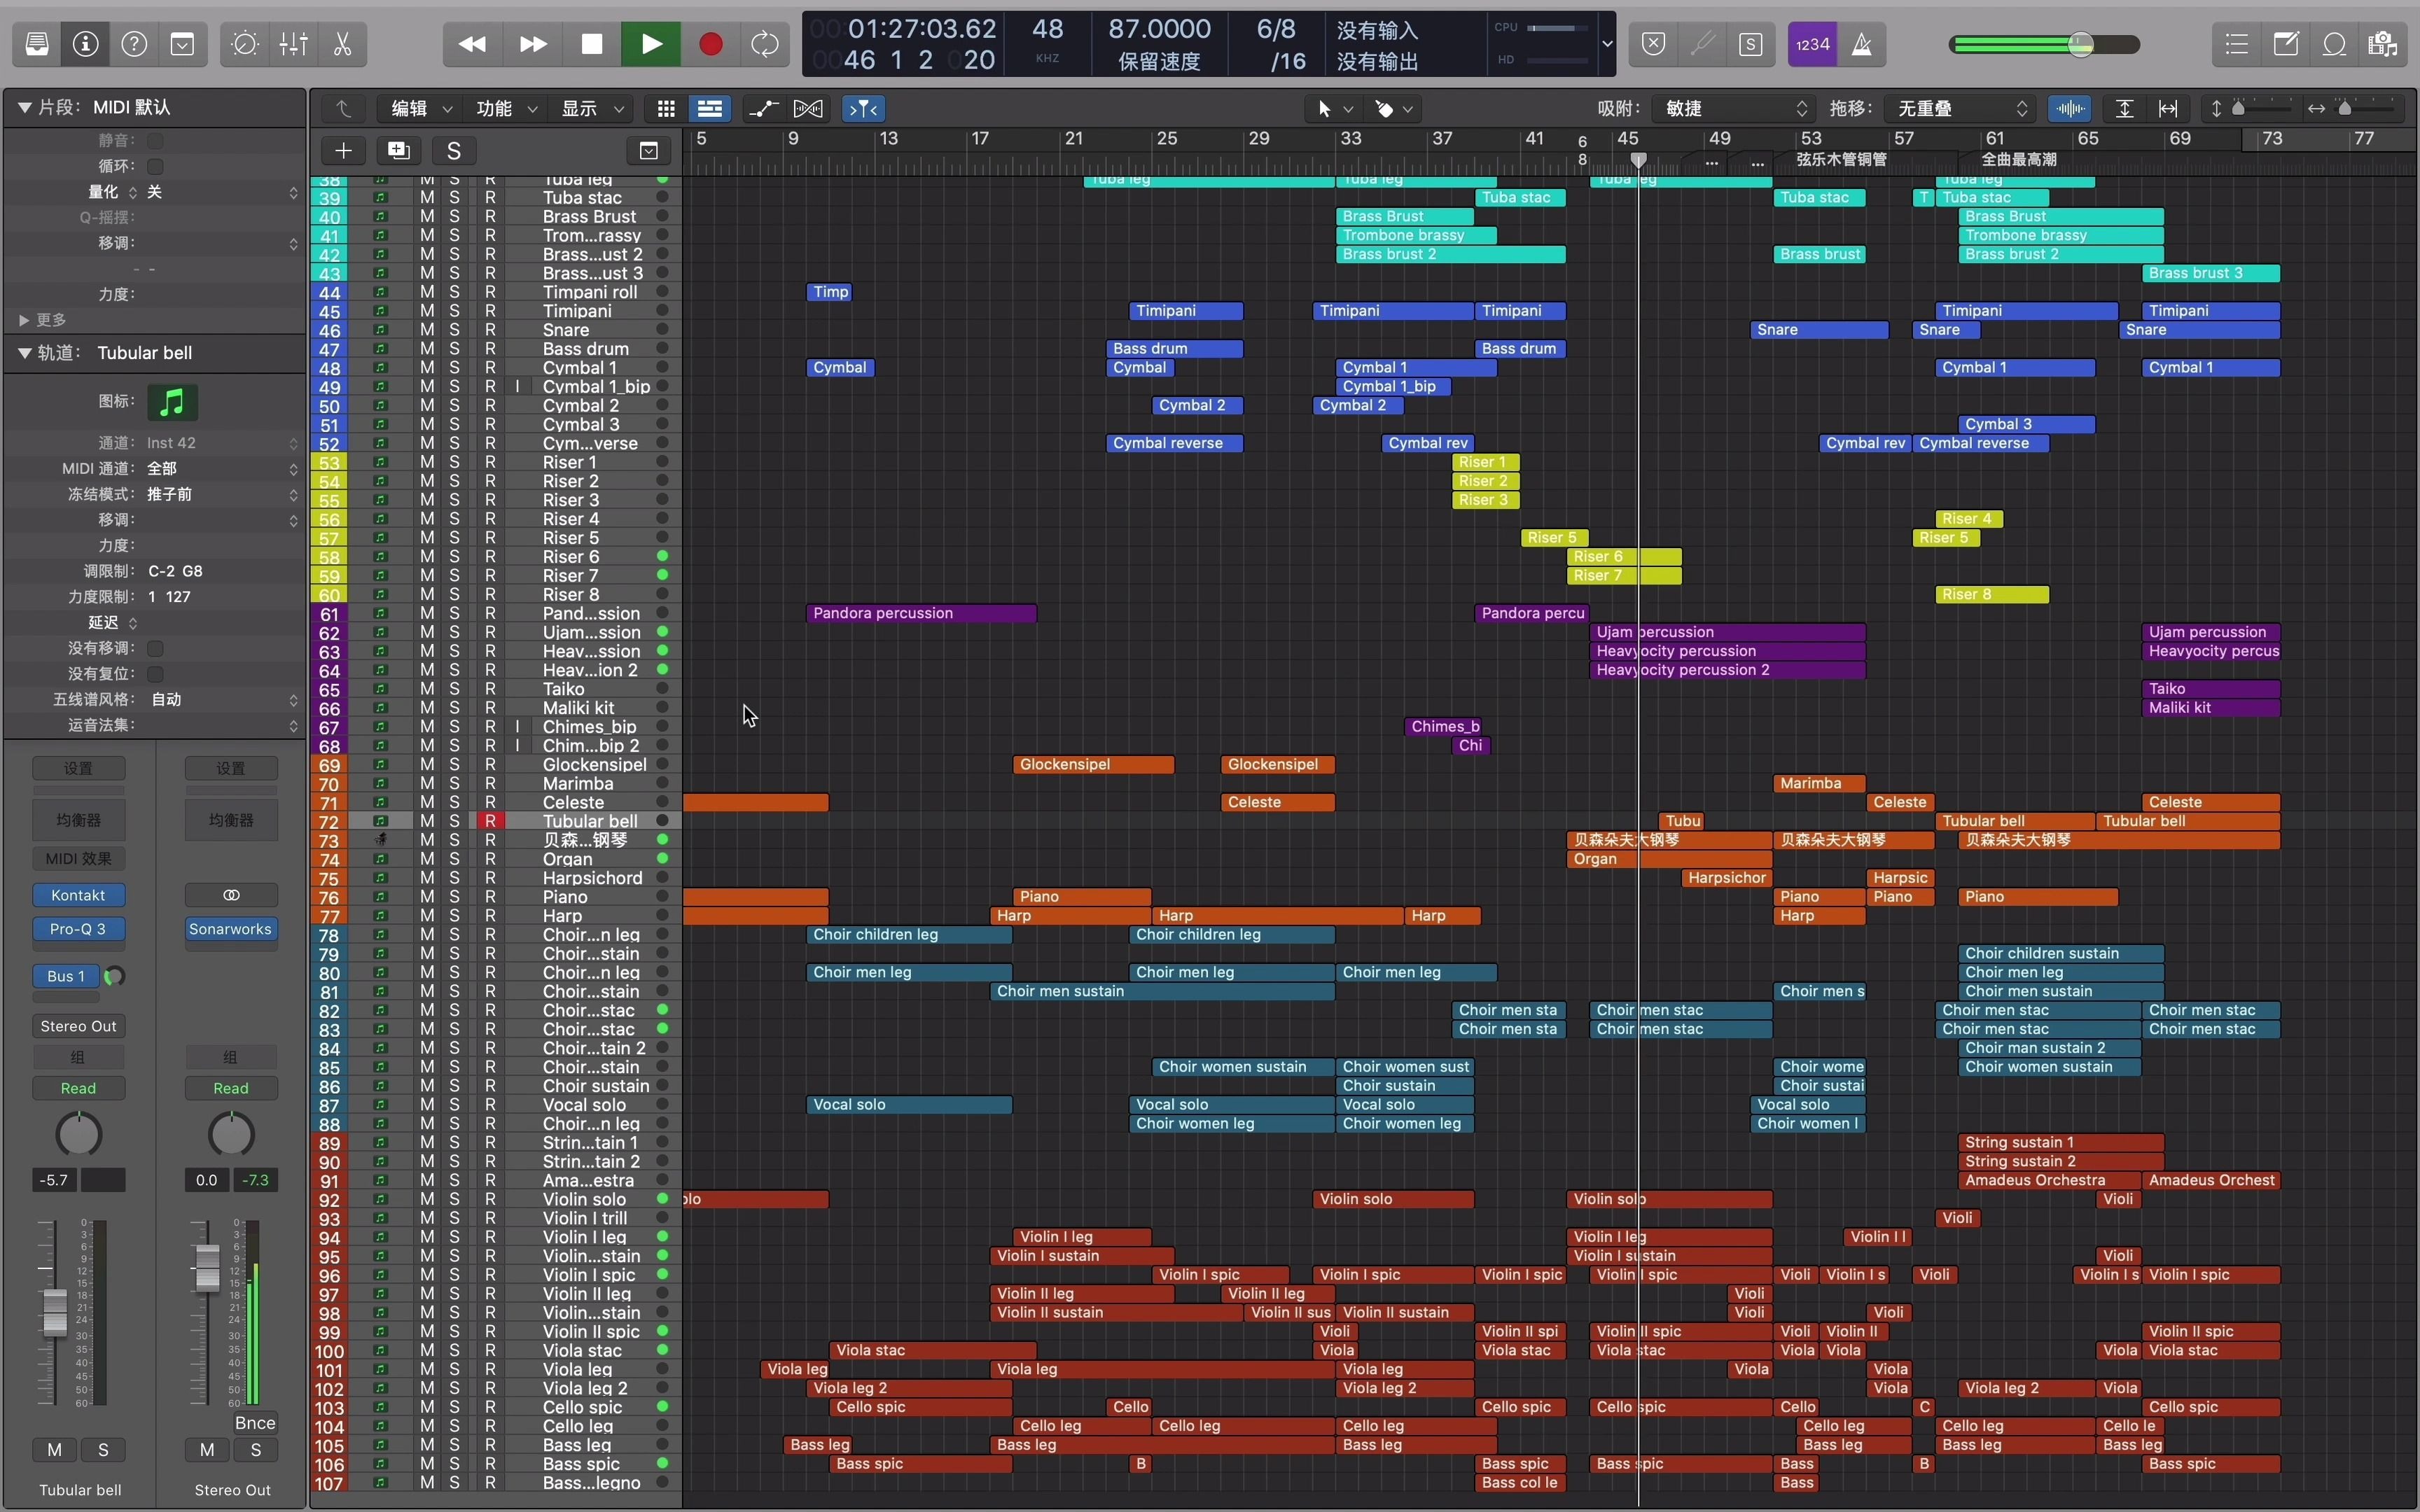This screenshot has width=2420, height=1512.
Task: Open the Sonarworks plugin slot
Action: pyautogui.click(x=231, y=929)
